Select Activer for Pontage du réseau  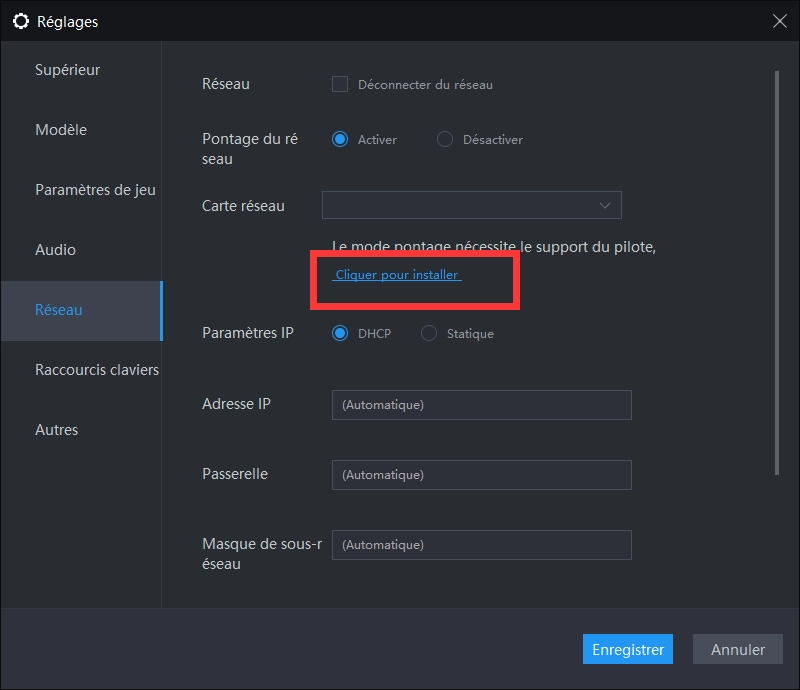pos(340,140)
